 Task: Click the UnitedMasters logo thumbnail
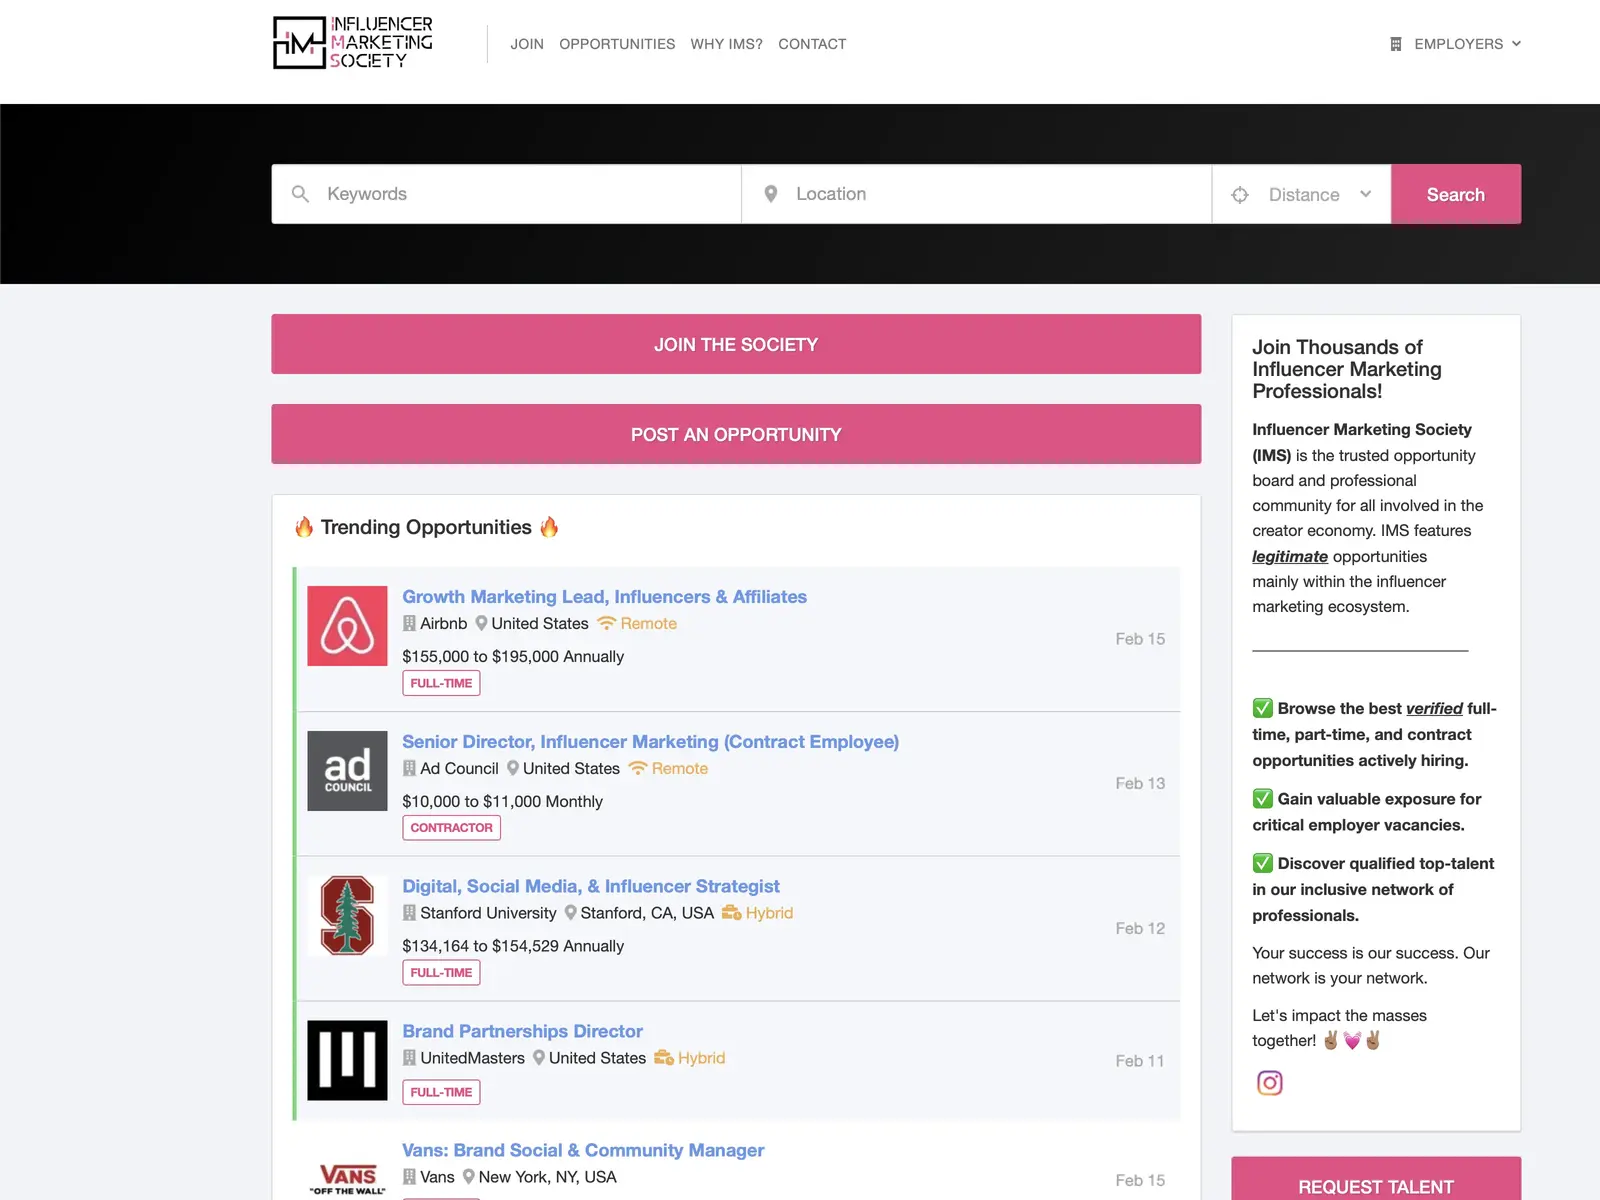coord(347,1060)
